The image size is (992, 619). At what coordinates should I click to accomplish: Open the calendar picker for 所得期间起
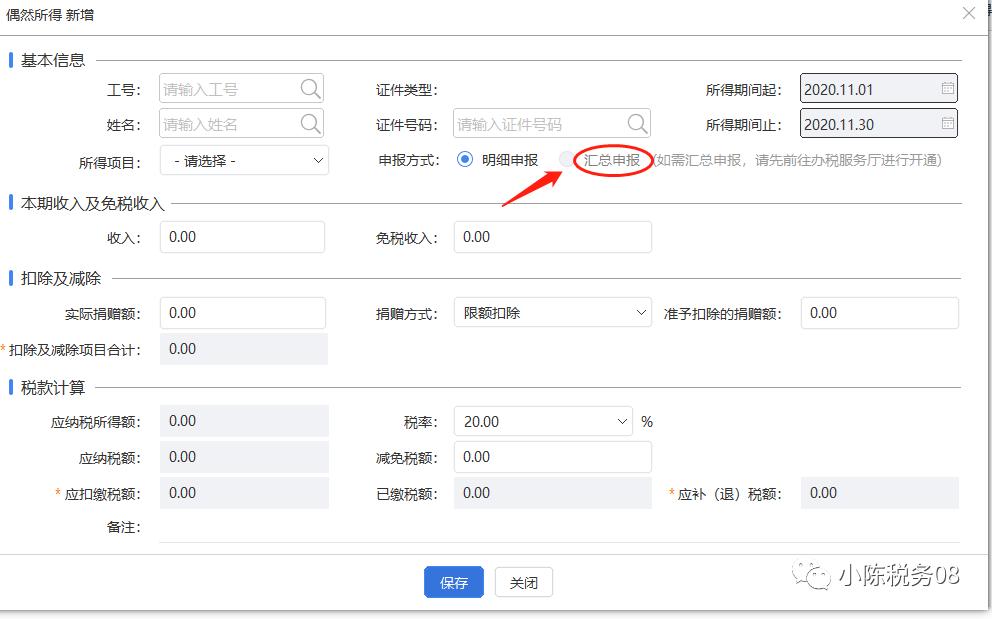[946, 88]
